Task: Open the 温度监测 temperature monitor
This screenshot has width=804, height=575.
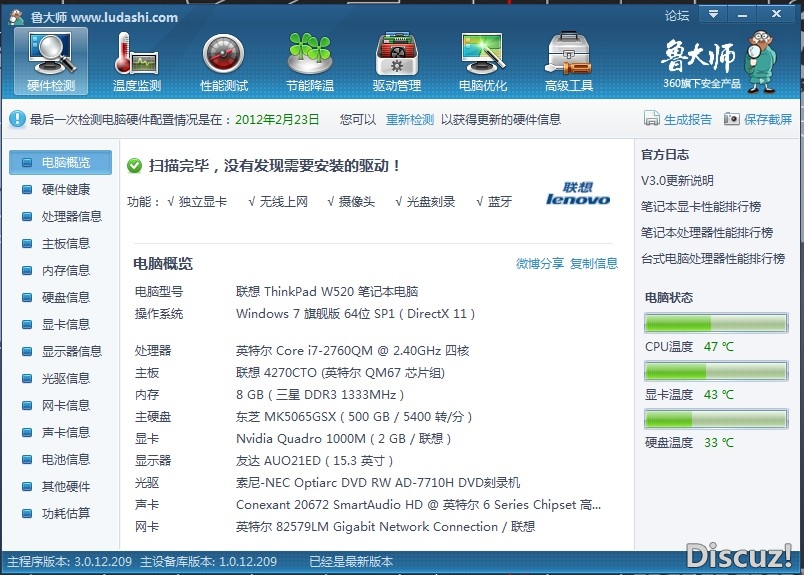Action: tap(137, 61)
